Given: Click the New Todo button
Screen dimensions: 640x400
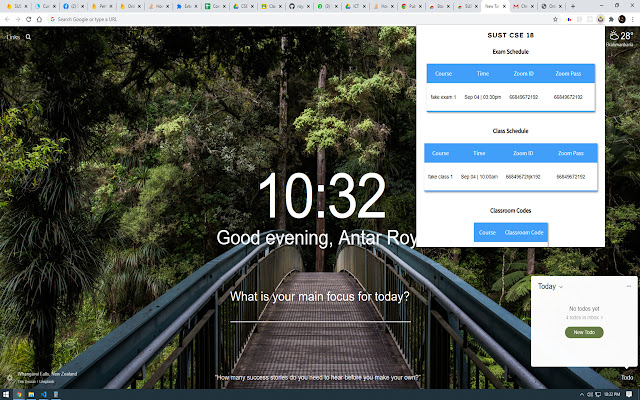Looking at the screenshot, I should coord(584,332).
